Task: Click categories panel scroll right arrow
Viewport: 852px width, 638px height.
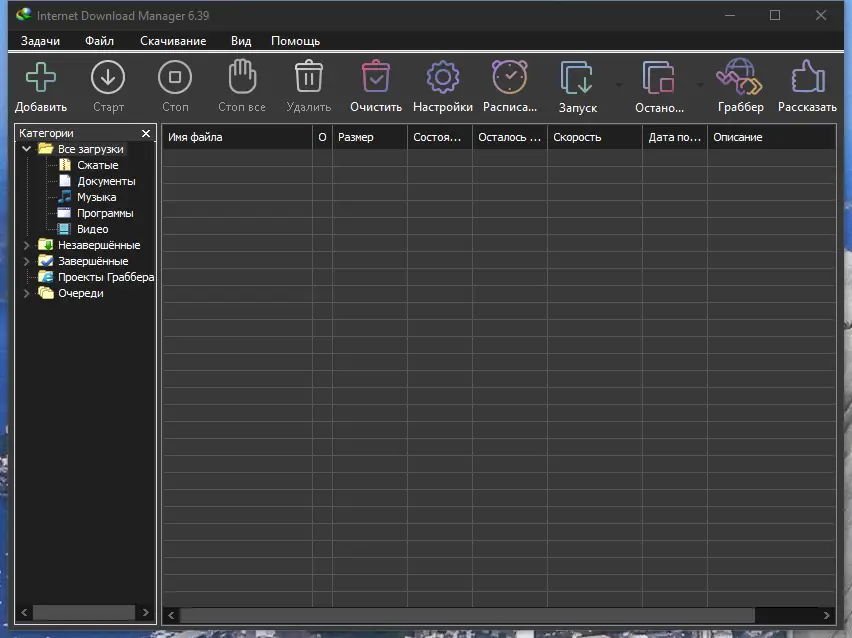Action: 146,612
